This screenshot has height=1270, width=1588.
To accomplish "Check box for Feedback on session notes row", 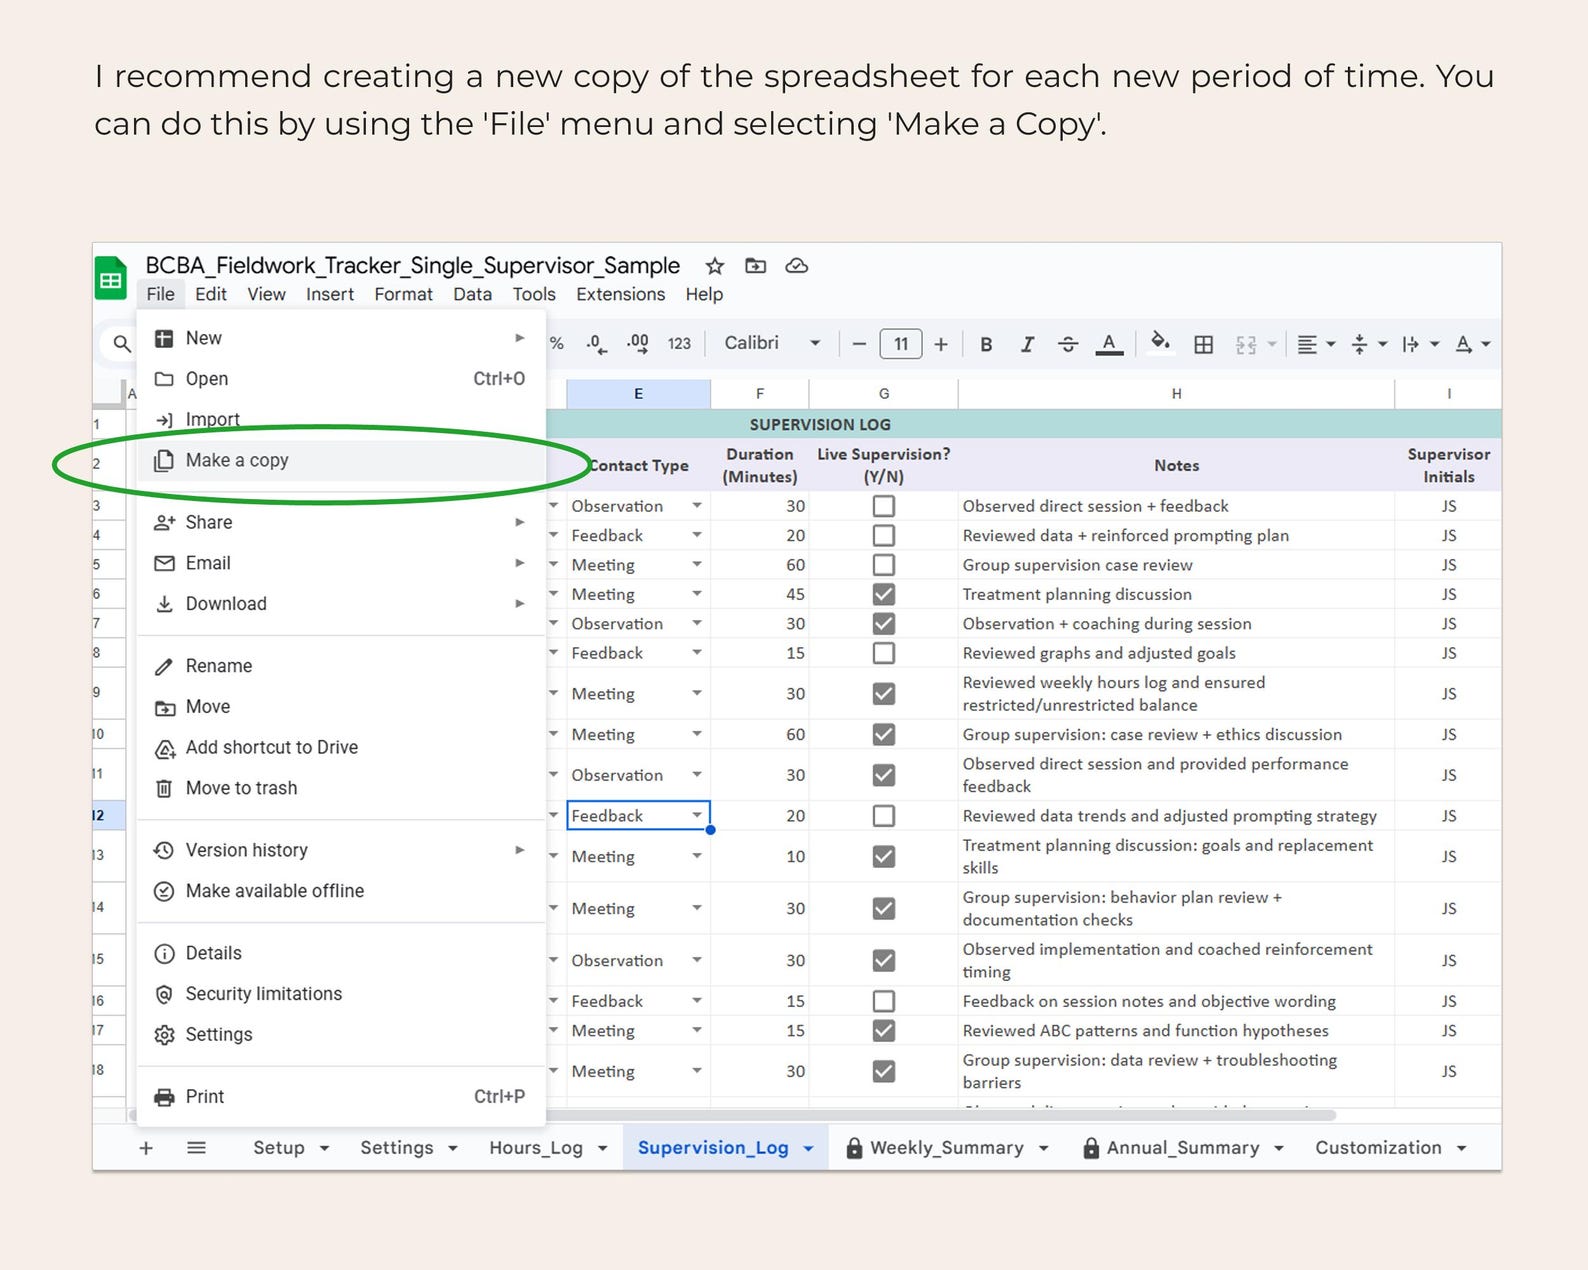I will 884,1001.
